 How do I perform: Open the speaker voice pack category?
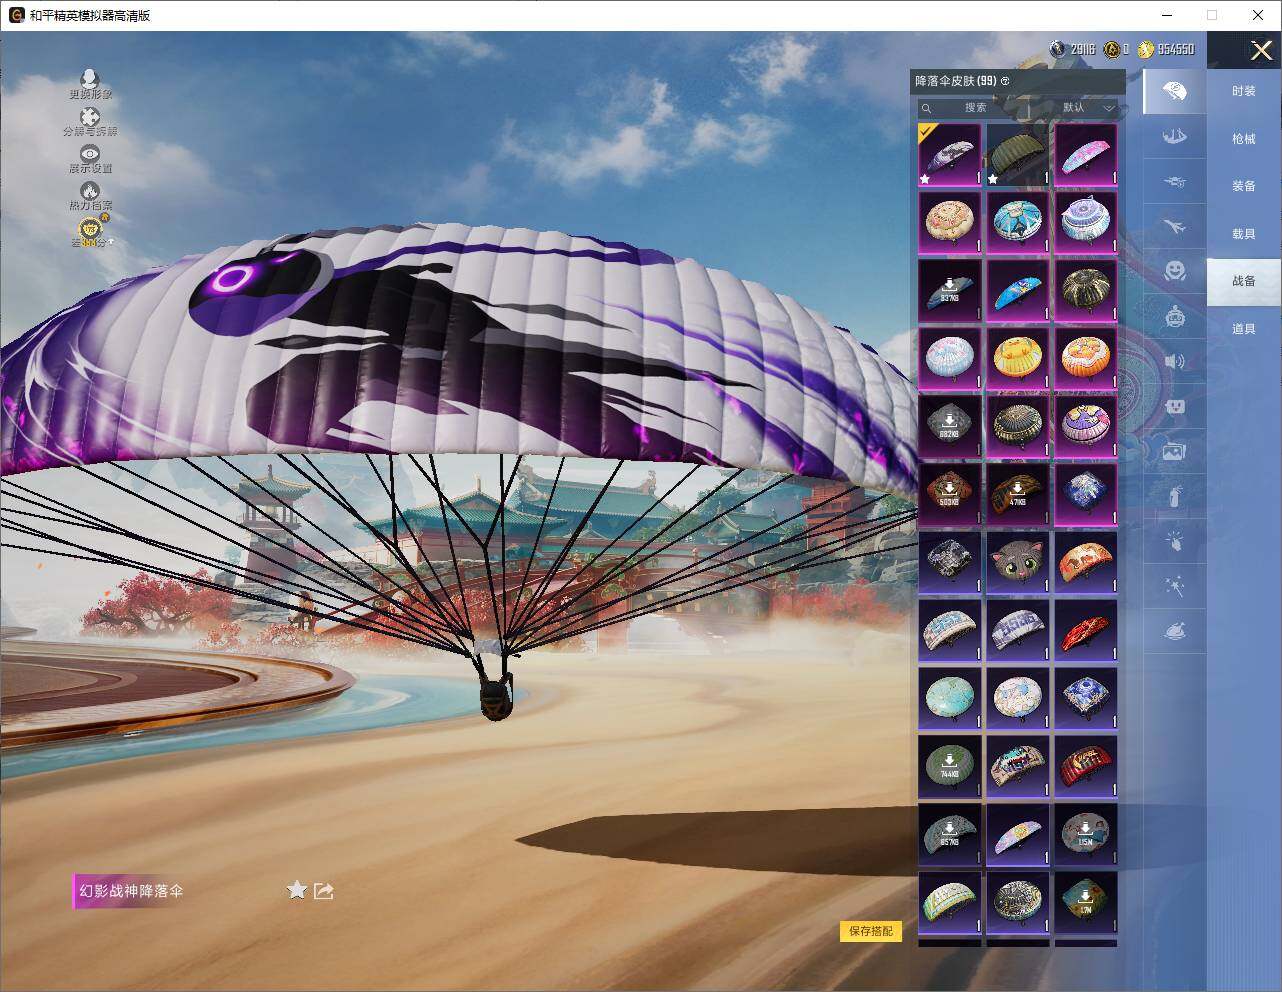[x=1175, y=361]
